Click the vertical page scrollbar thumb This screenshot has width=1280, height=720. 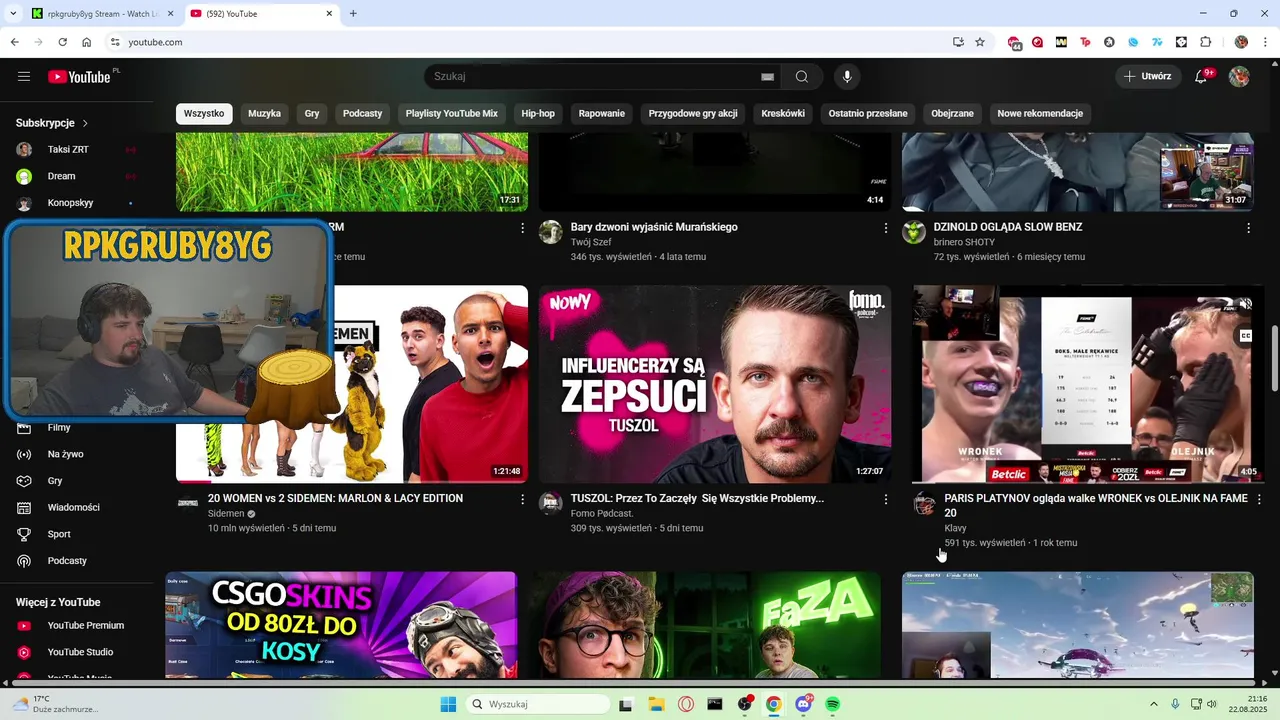click(x=1274, y=358)
